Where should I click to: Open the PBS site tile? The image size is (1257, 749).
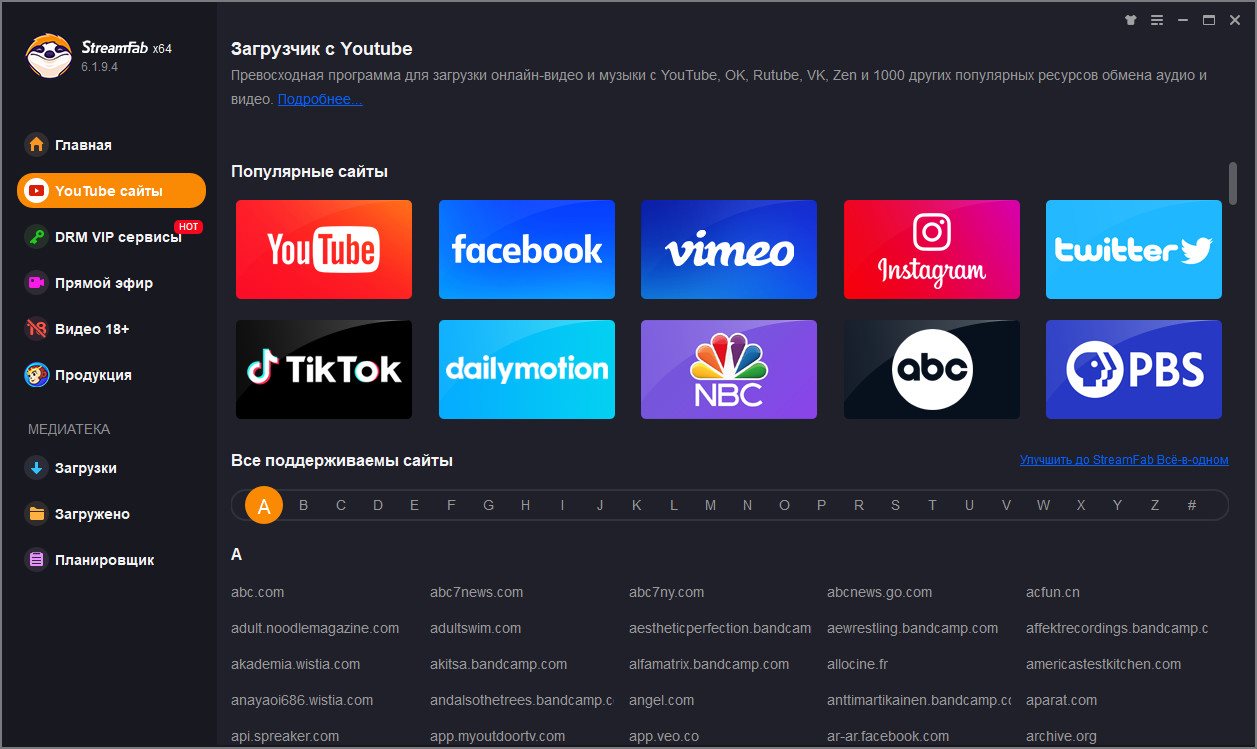(1134, 369)
